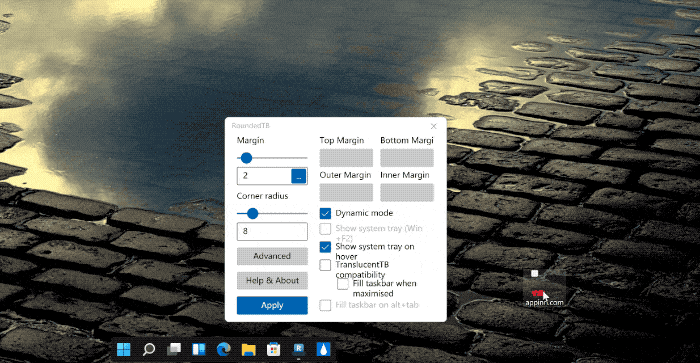Open the Windows Start menu

pos(124,349)
